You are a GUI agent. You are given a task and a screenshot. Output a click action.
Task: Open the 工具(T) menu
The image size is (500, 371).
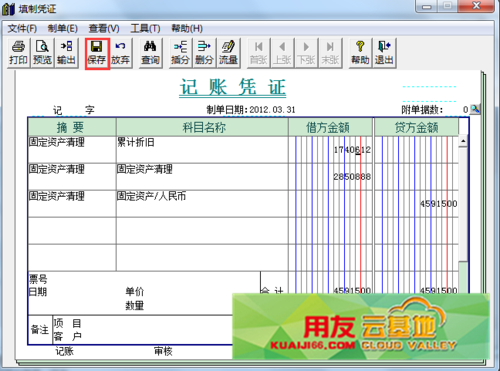(145, 28)
